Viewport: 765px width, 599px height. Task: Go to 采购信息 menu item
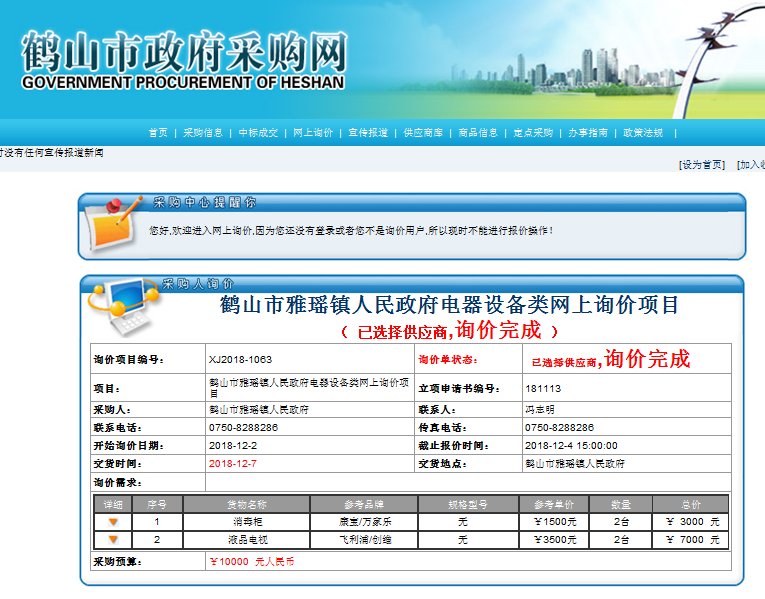pyautogui.click(x=203, y=133)
